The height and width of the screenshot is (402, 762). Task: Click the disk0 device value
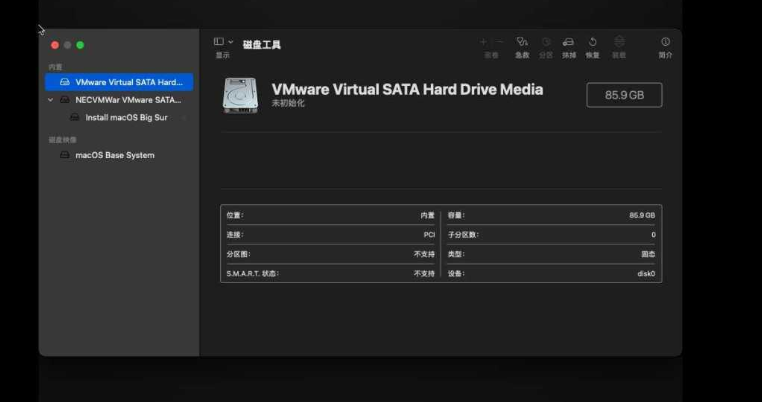pos(646,274)
